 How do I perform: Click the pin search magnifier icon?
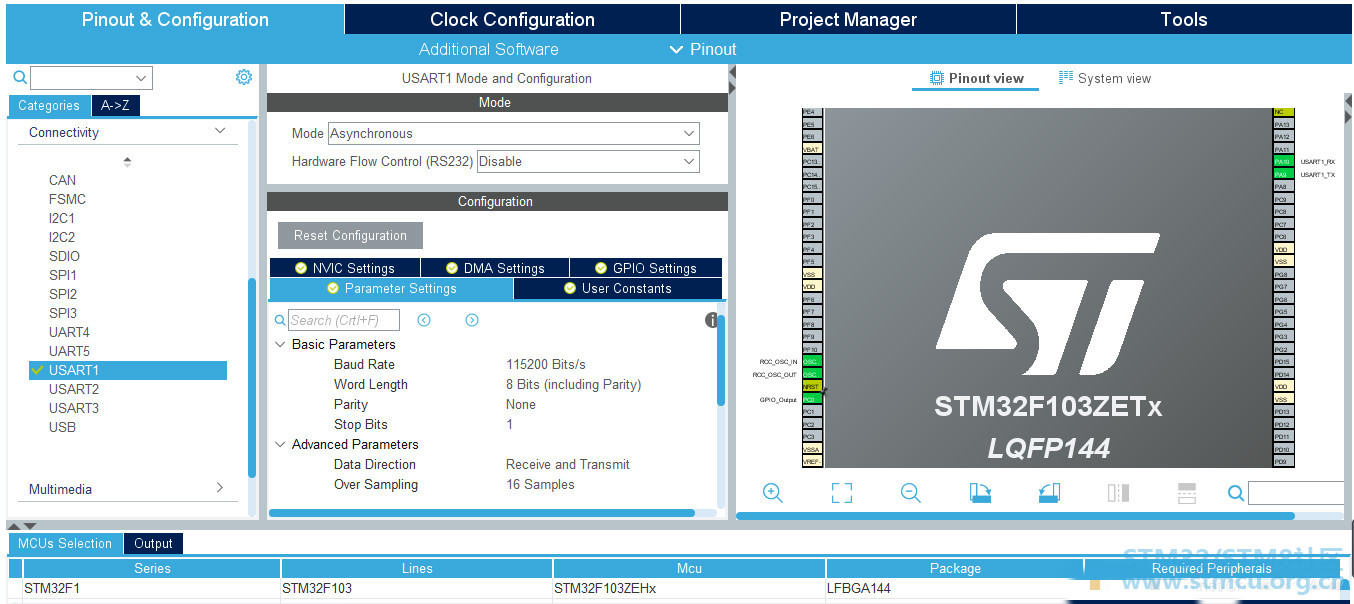pyautogui.click(x=1236, y=493)
